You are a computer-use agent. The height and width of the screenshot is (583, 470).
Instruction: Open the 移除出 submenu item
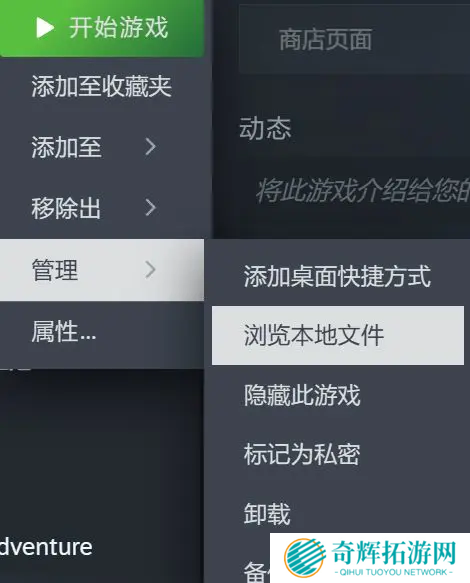[102, 207]
